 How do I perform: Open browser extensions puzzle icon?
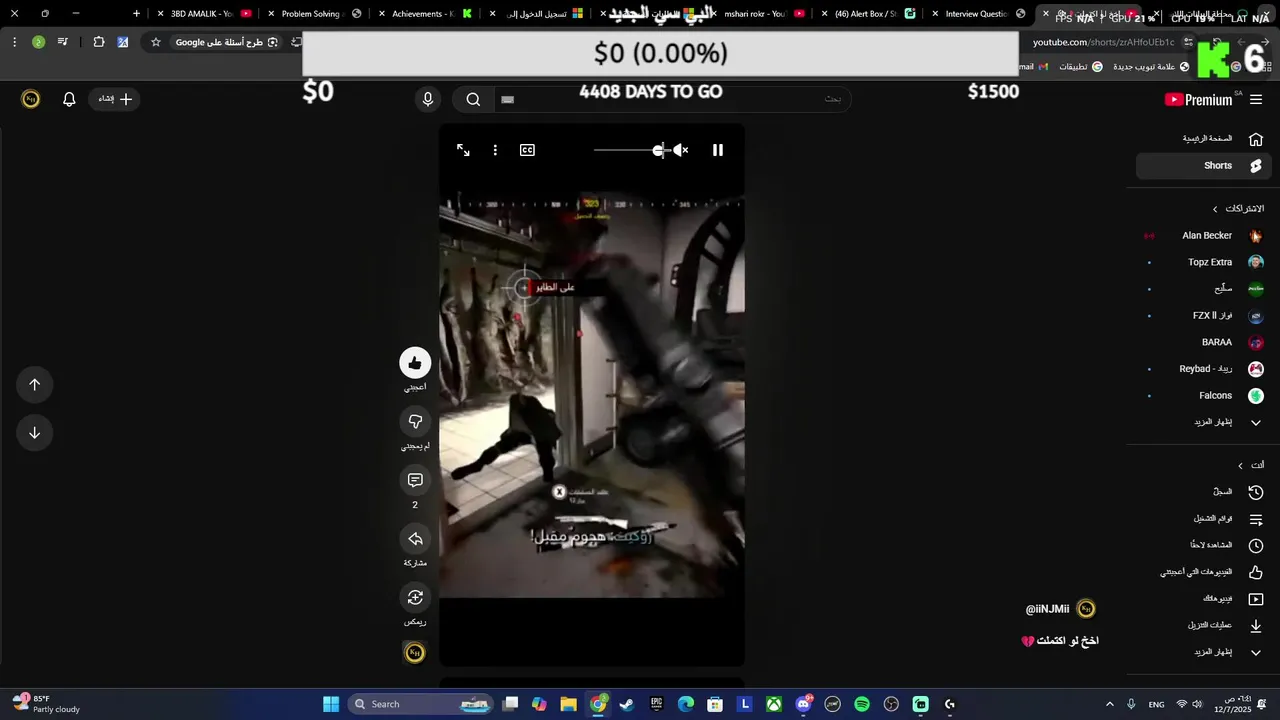98,42
